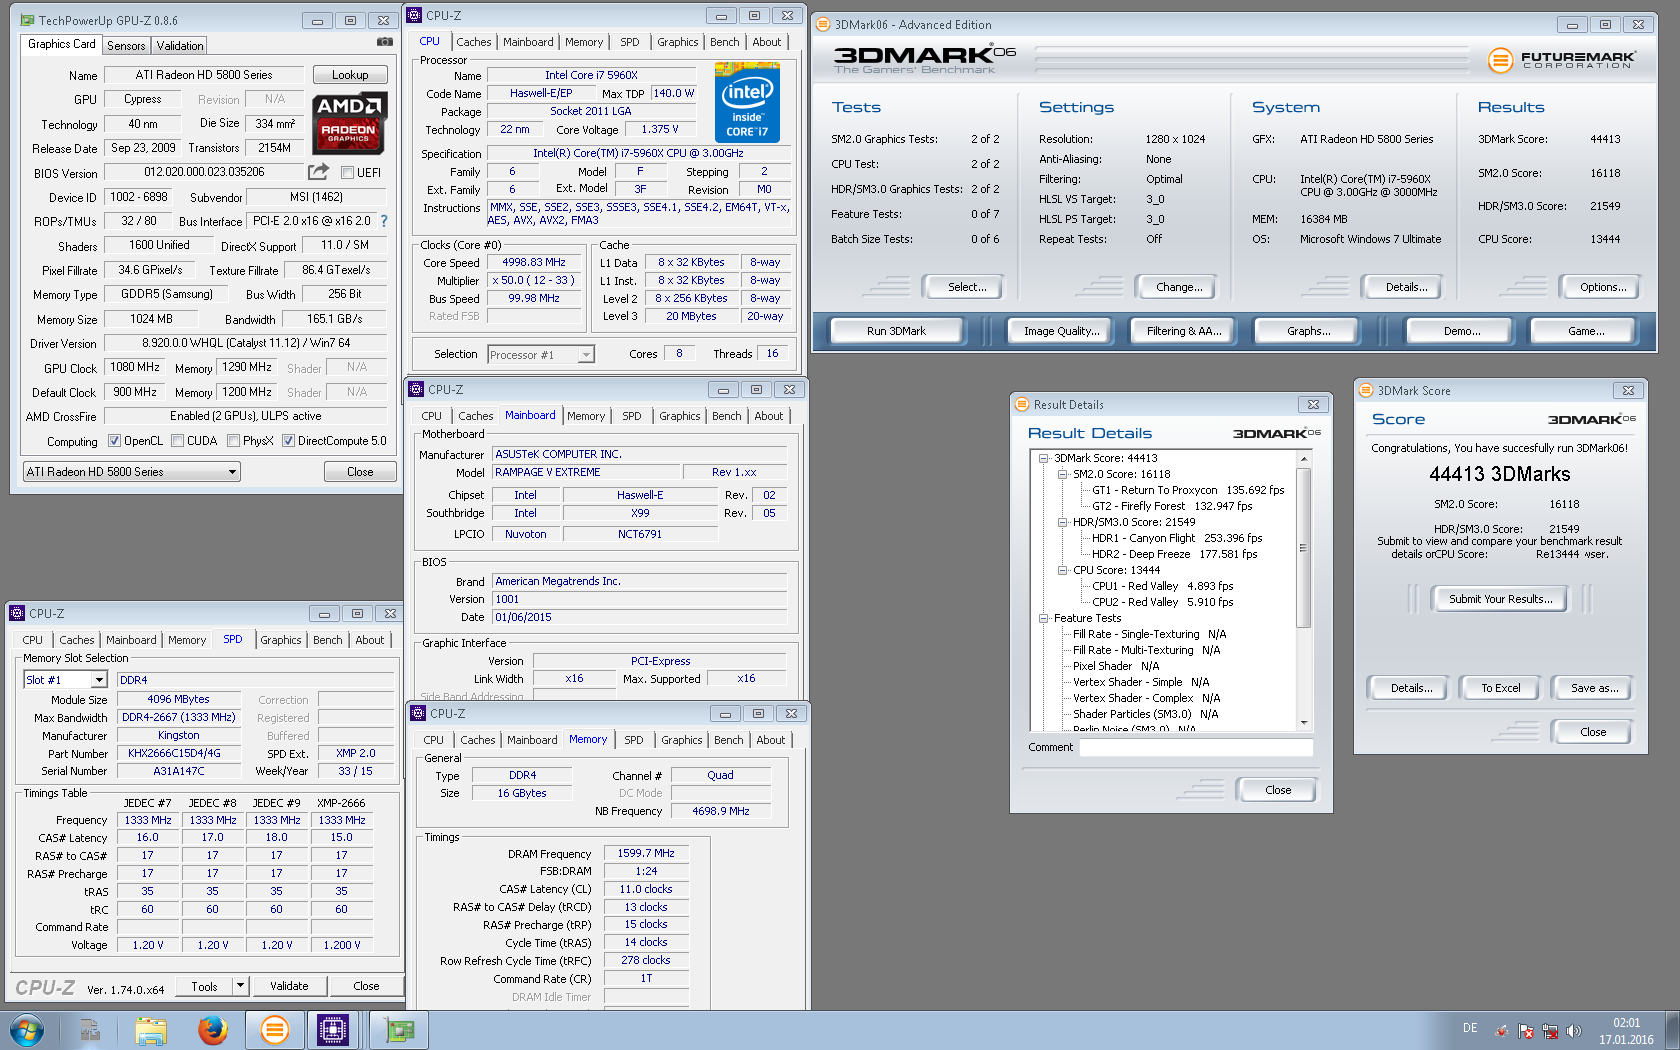
Task: Open Action Center flag tray icon
Action: click(1526, 1031)
